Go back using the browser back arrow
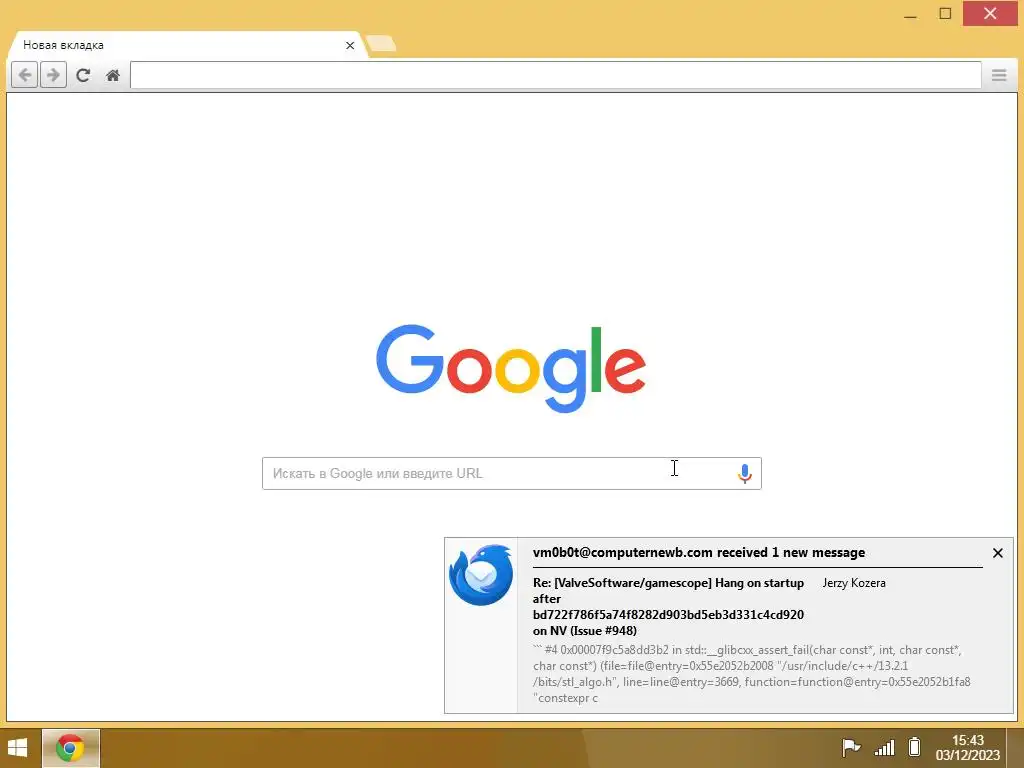Screen dimensions: 1024x768 pyautogui.click(x=25, y=75)
